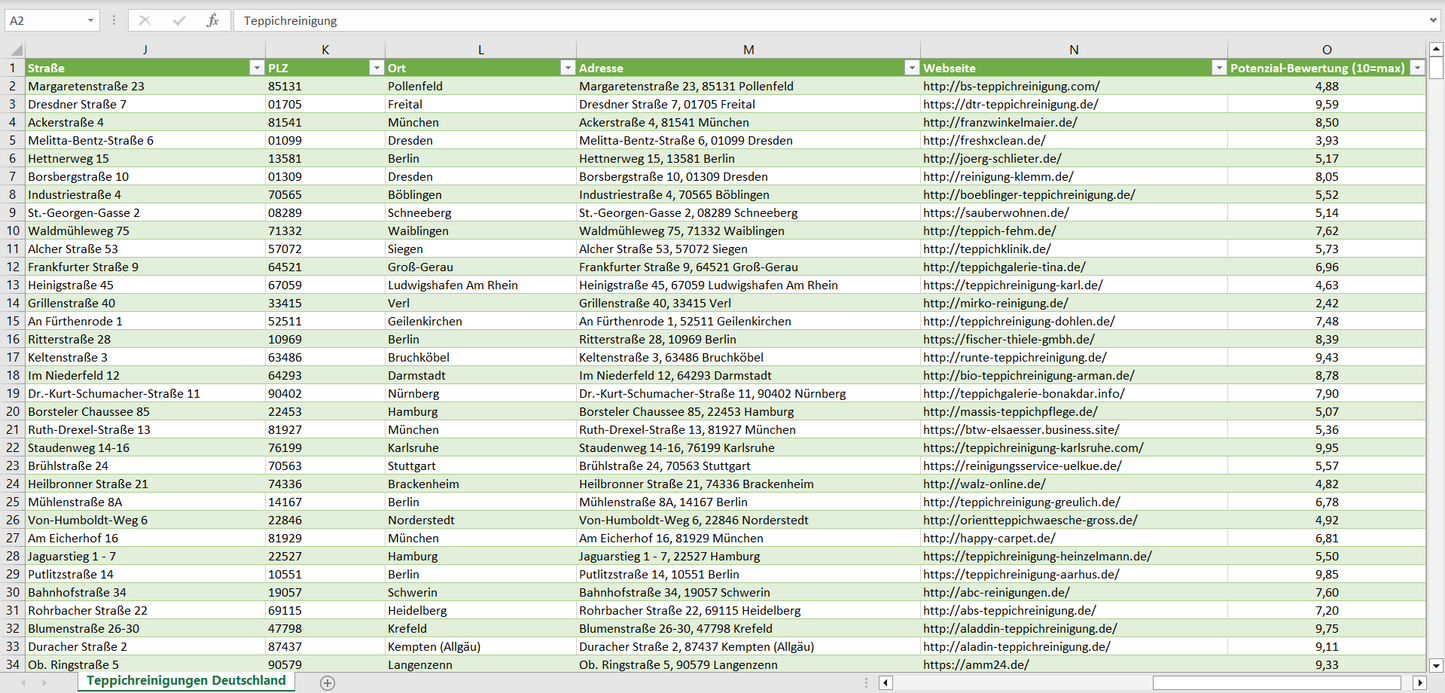Image resolution: width=1445 pixels, height=693 pixels.
Task: Add a new sheet with plus icon
Action: pos(327,682)
